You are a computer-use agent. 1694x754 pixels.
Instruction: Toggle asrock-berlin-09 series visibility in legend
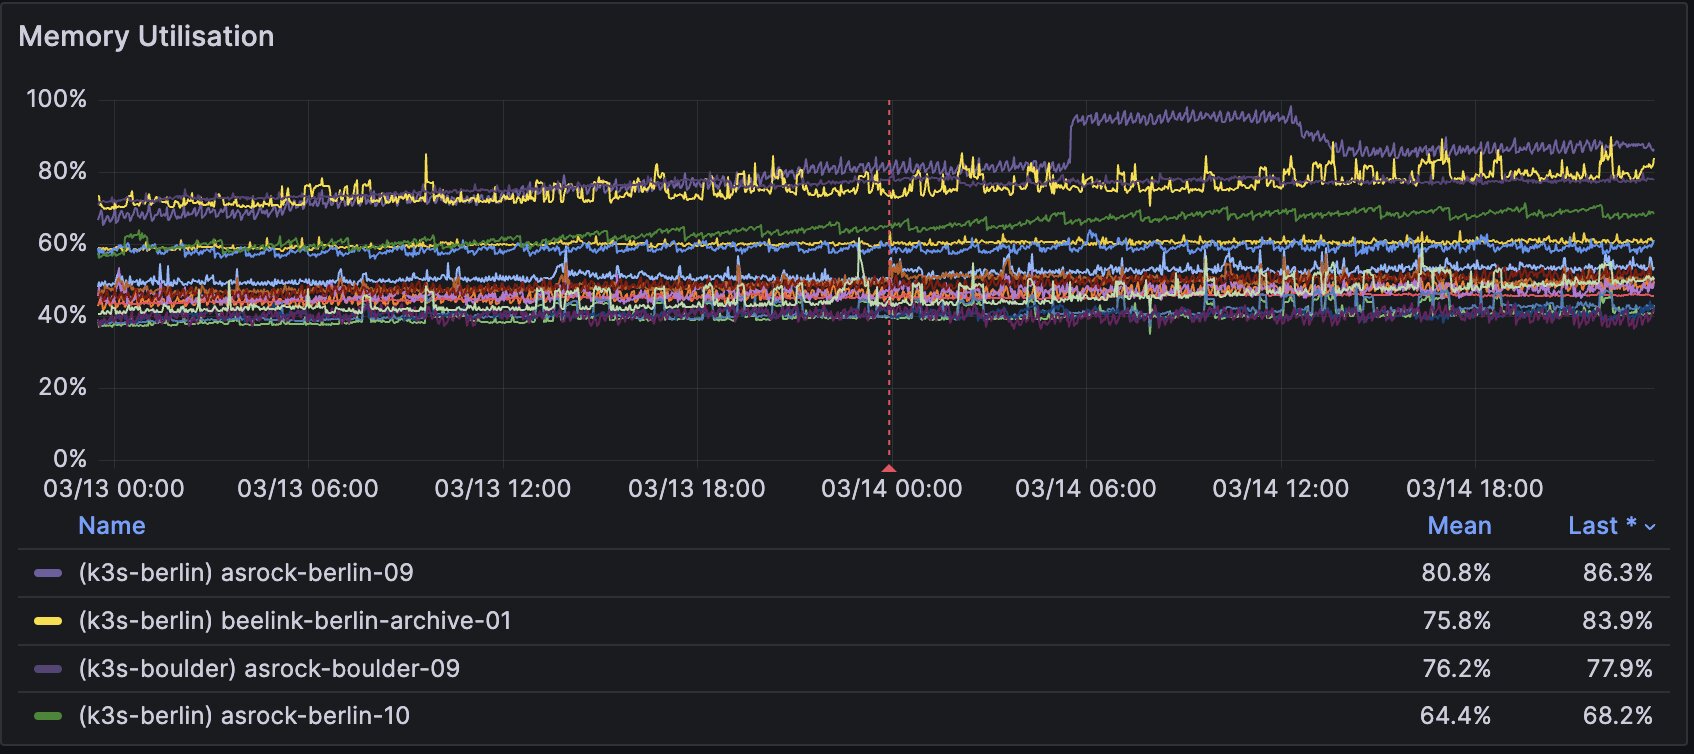tap(245, 573)
